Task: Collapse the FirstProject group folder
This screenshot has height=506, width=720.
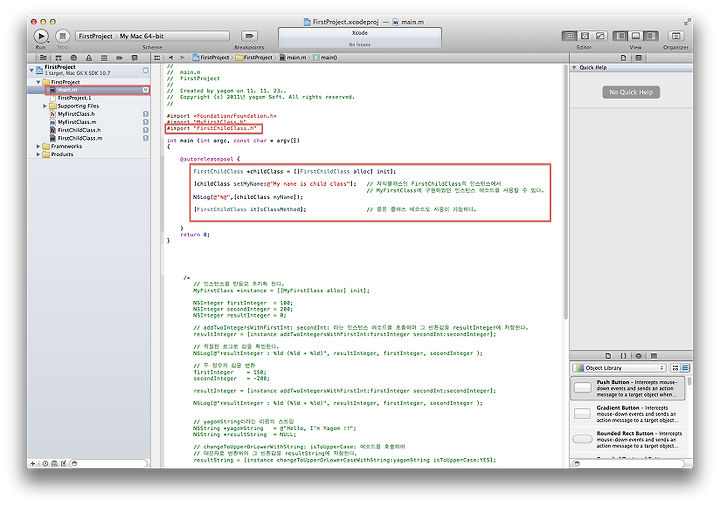Action: pos(39,82)
